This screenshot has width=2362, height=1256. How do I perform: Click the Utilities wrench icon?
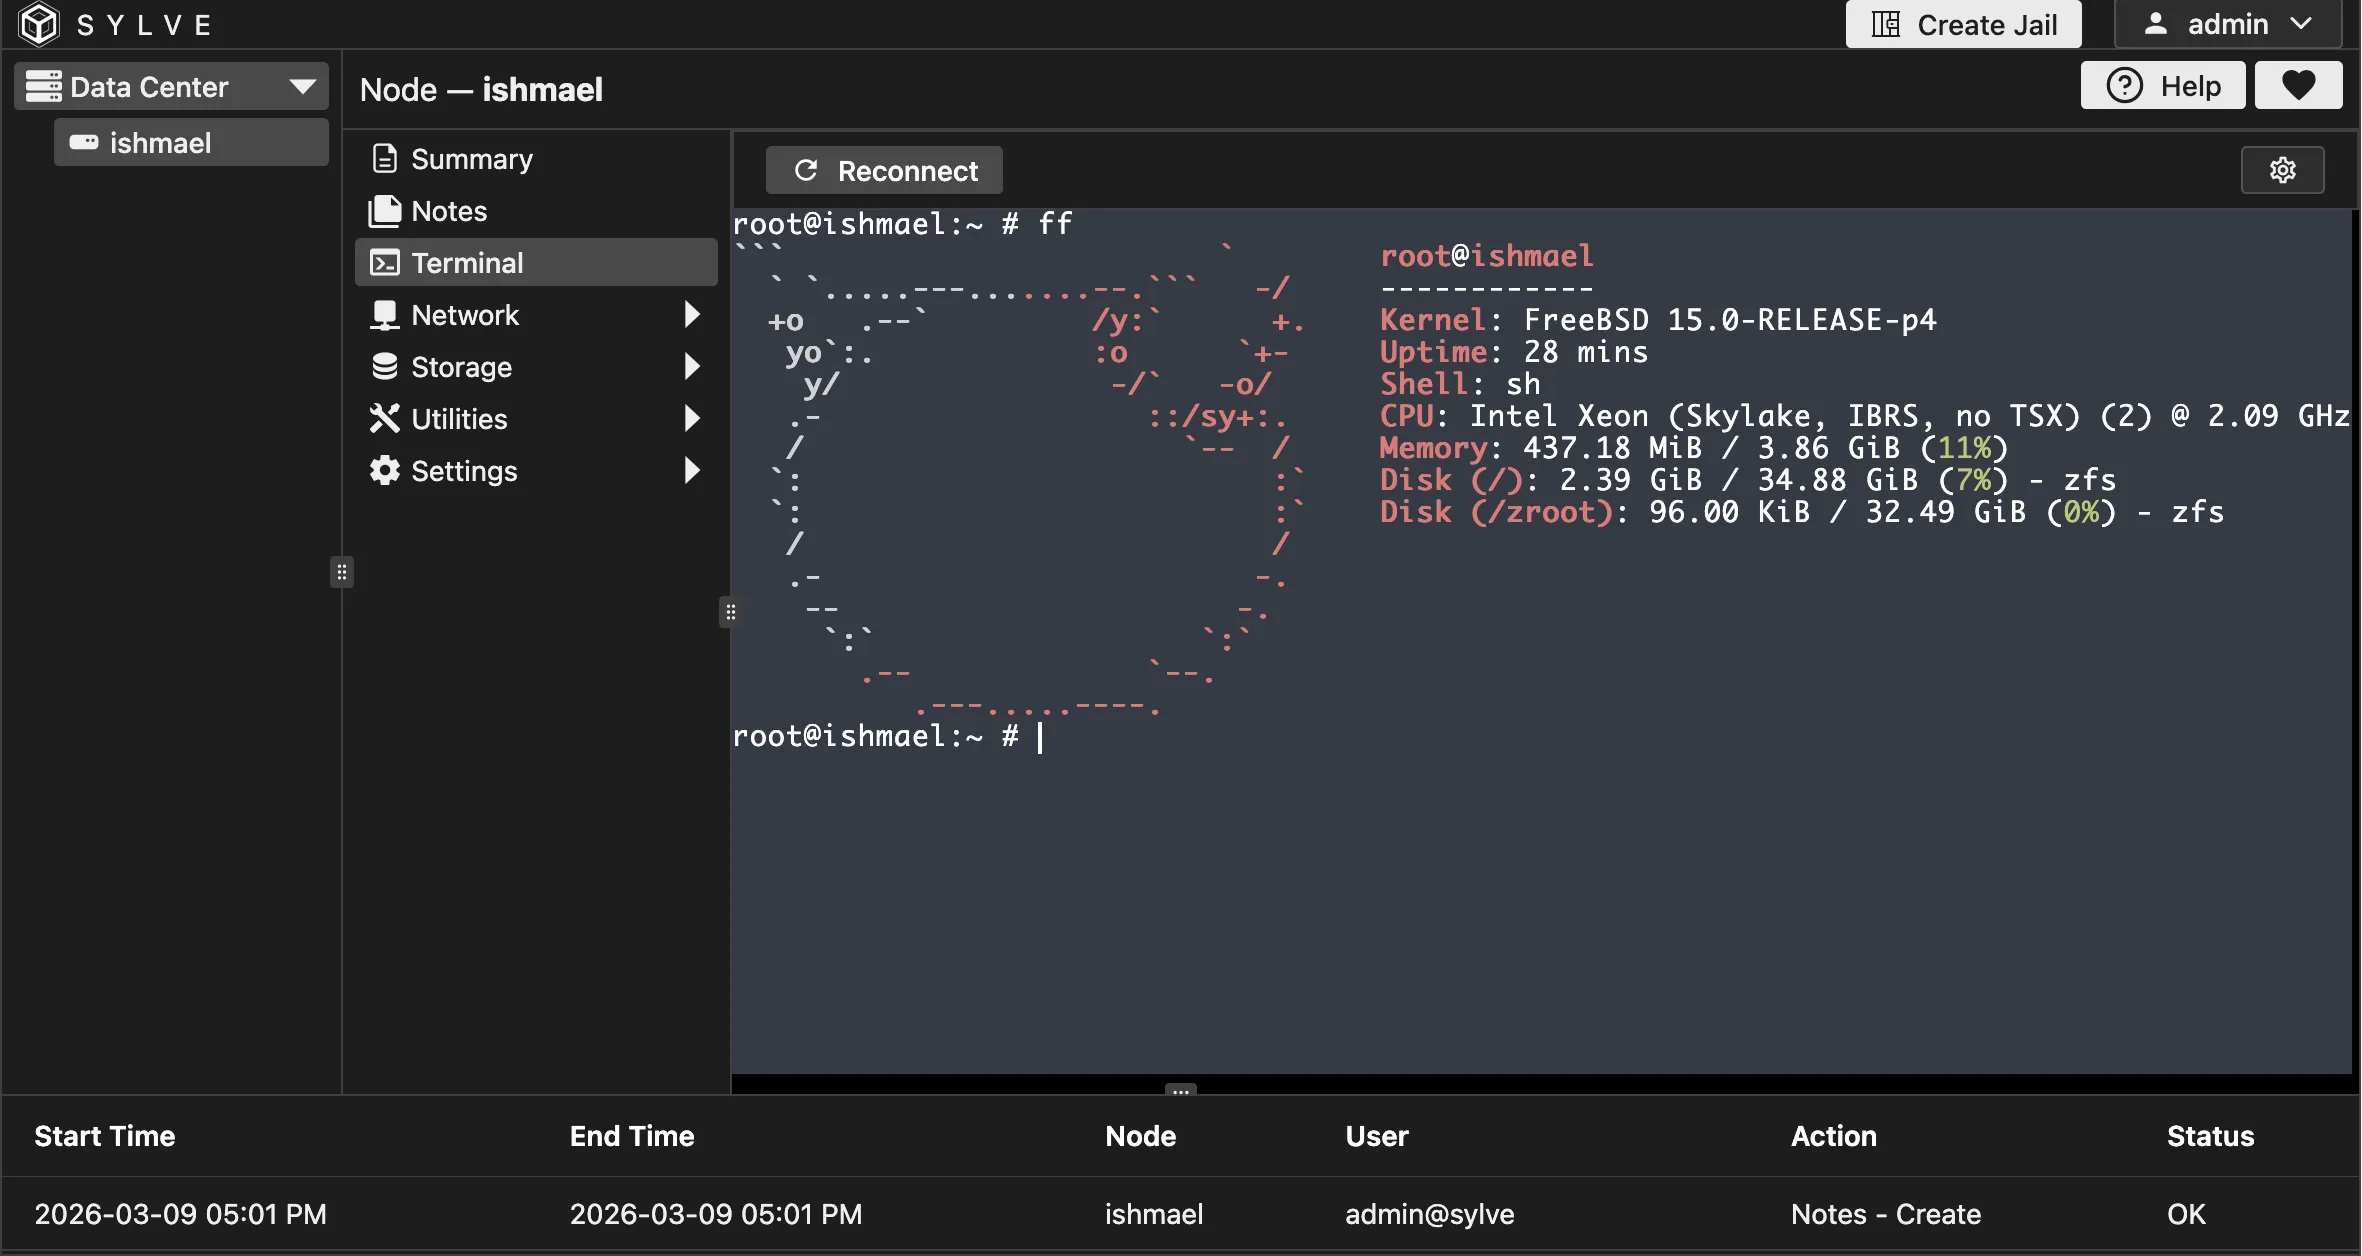tap(385, 418)
